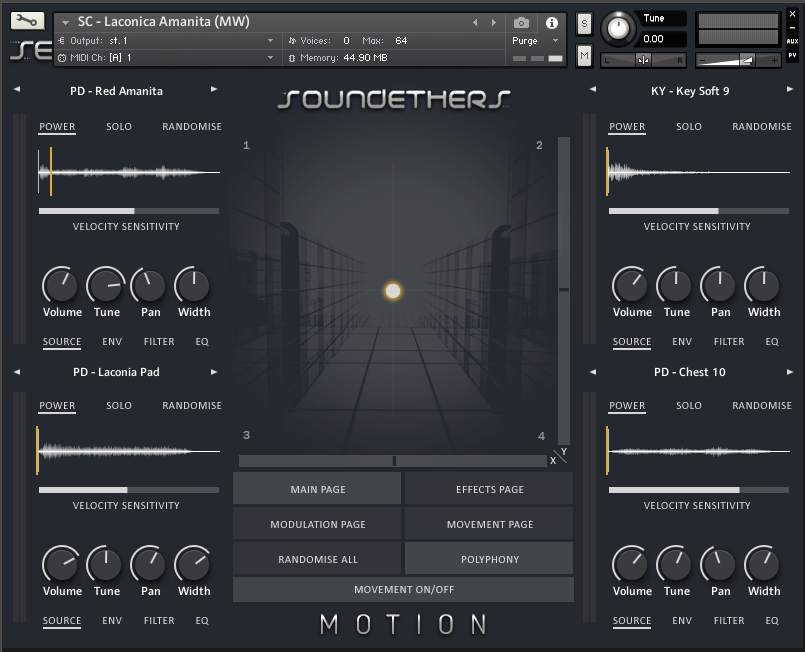Click the horizontal X position slider

(x=393, y=461)
